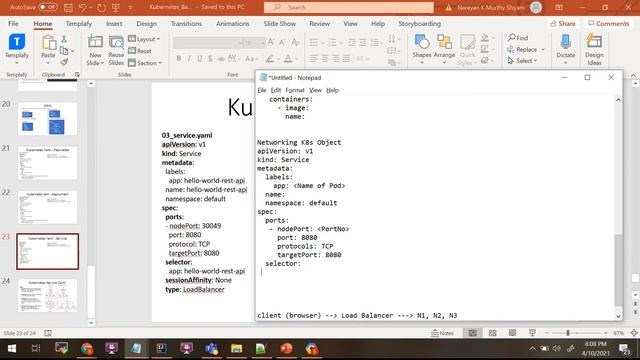The height and width of the screenshot is (360, 640).
Task: Switch to the Transitions tab
Action: pyautogui.click(x=186, y=24)
